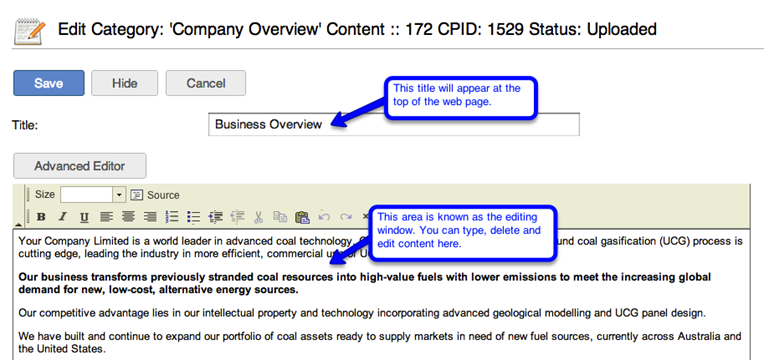
Task: Increase indent of the paragraph
Action: pos(215,217)
